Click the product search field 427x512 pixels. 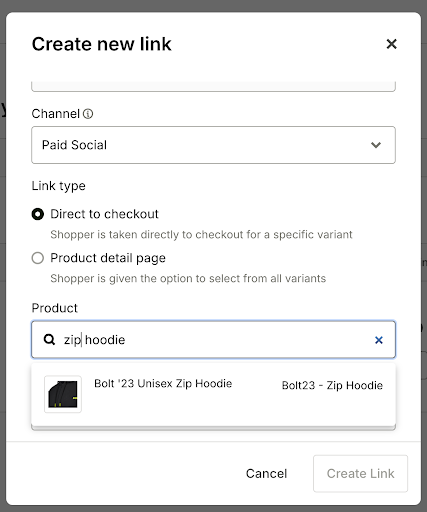click(213, 340)
